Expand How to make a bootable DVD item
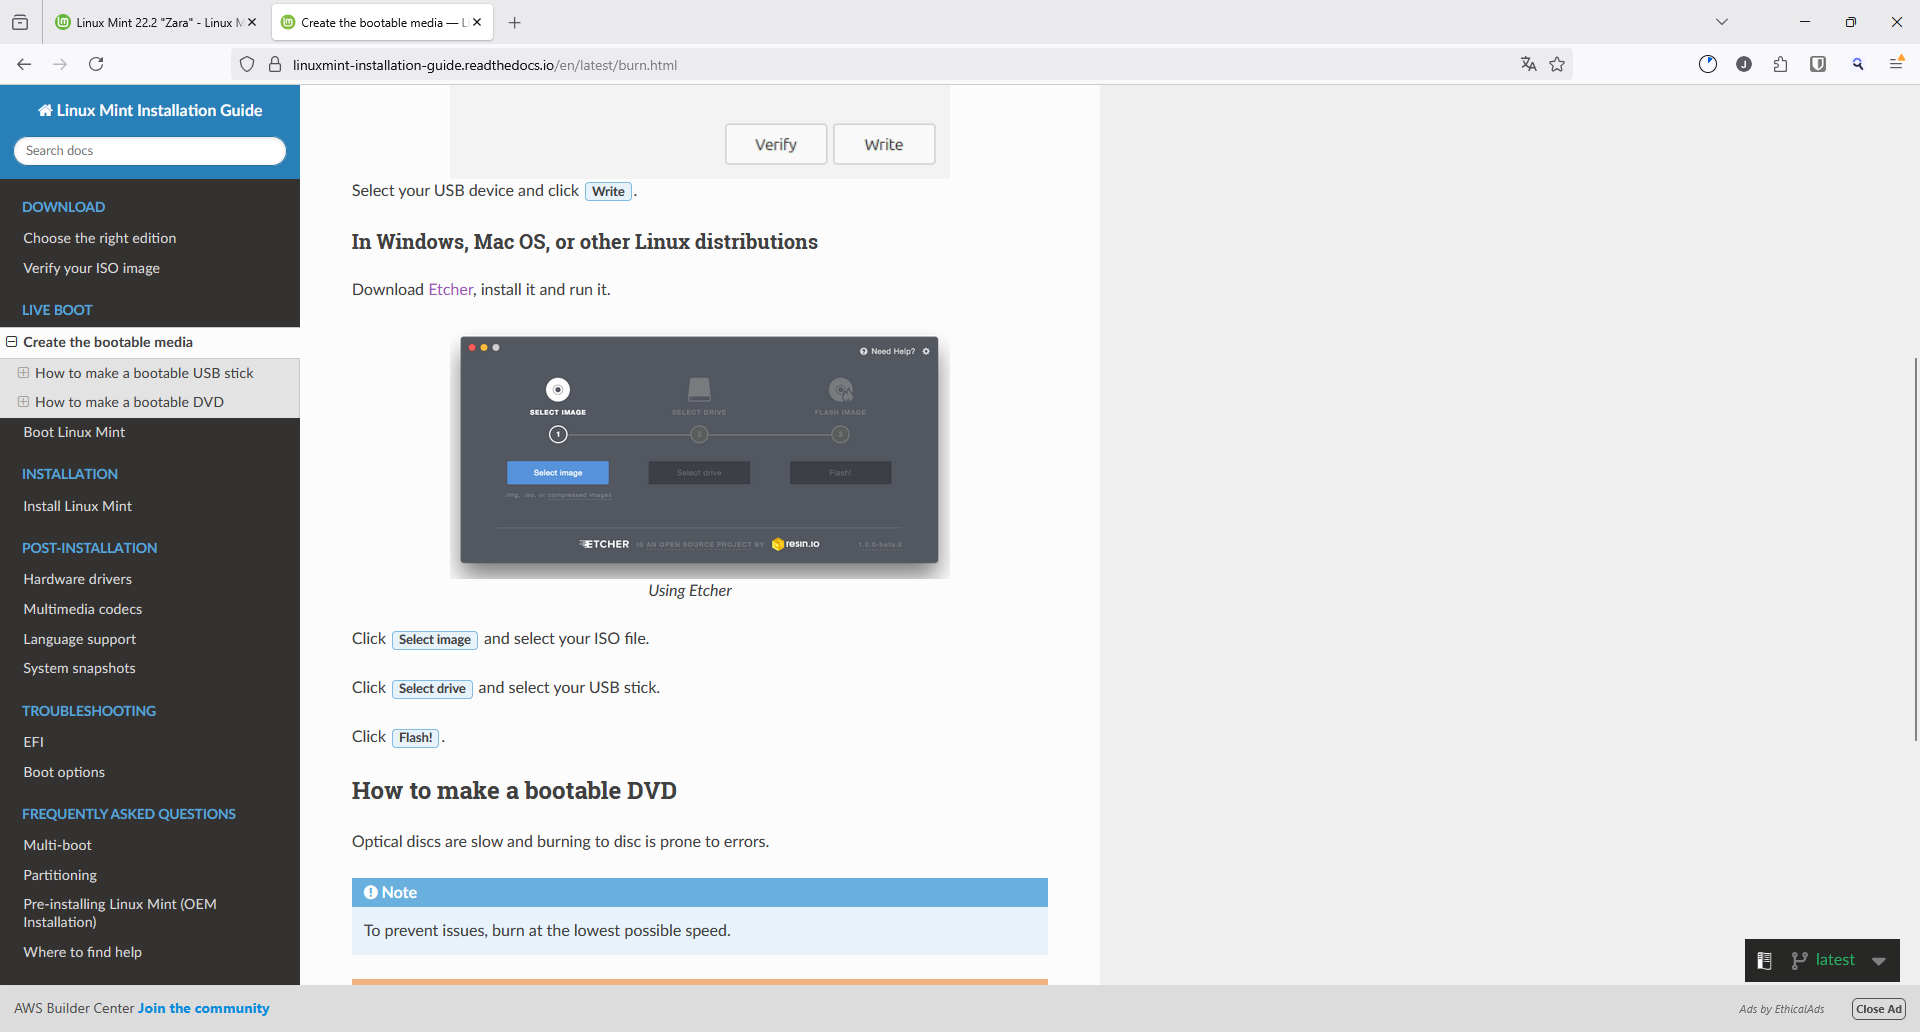 coord(23,402)
